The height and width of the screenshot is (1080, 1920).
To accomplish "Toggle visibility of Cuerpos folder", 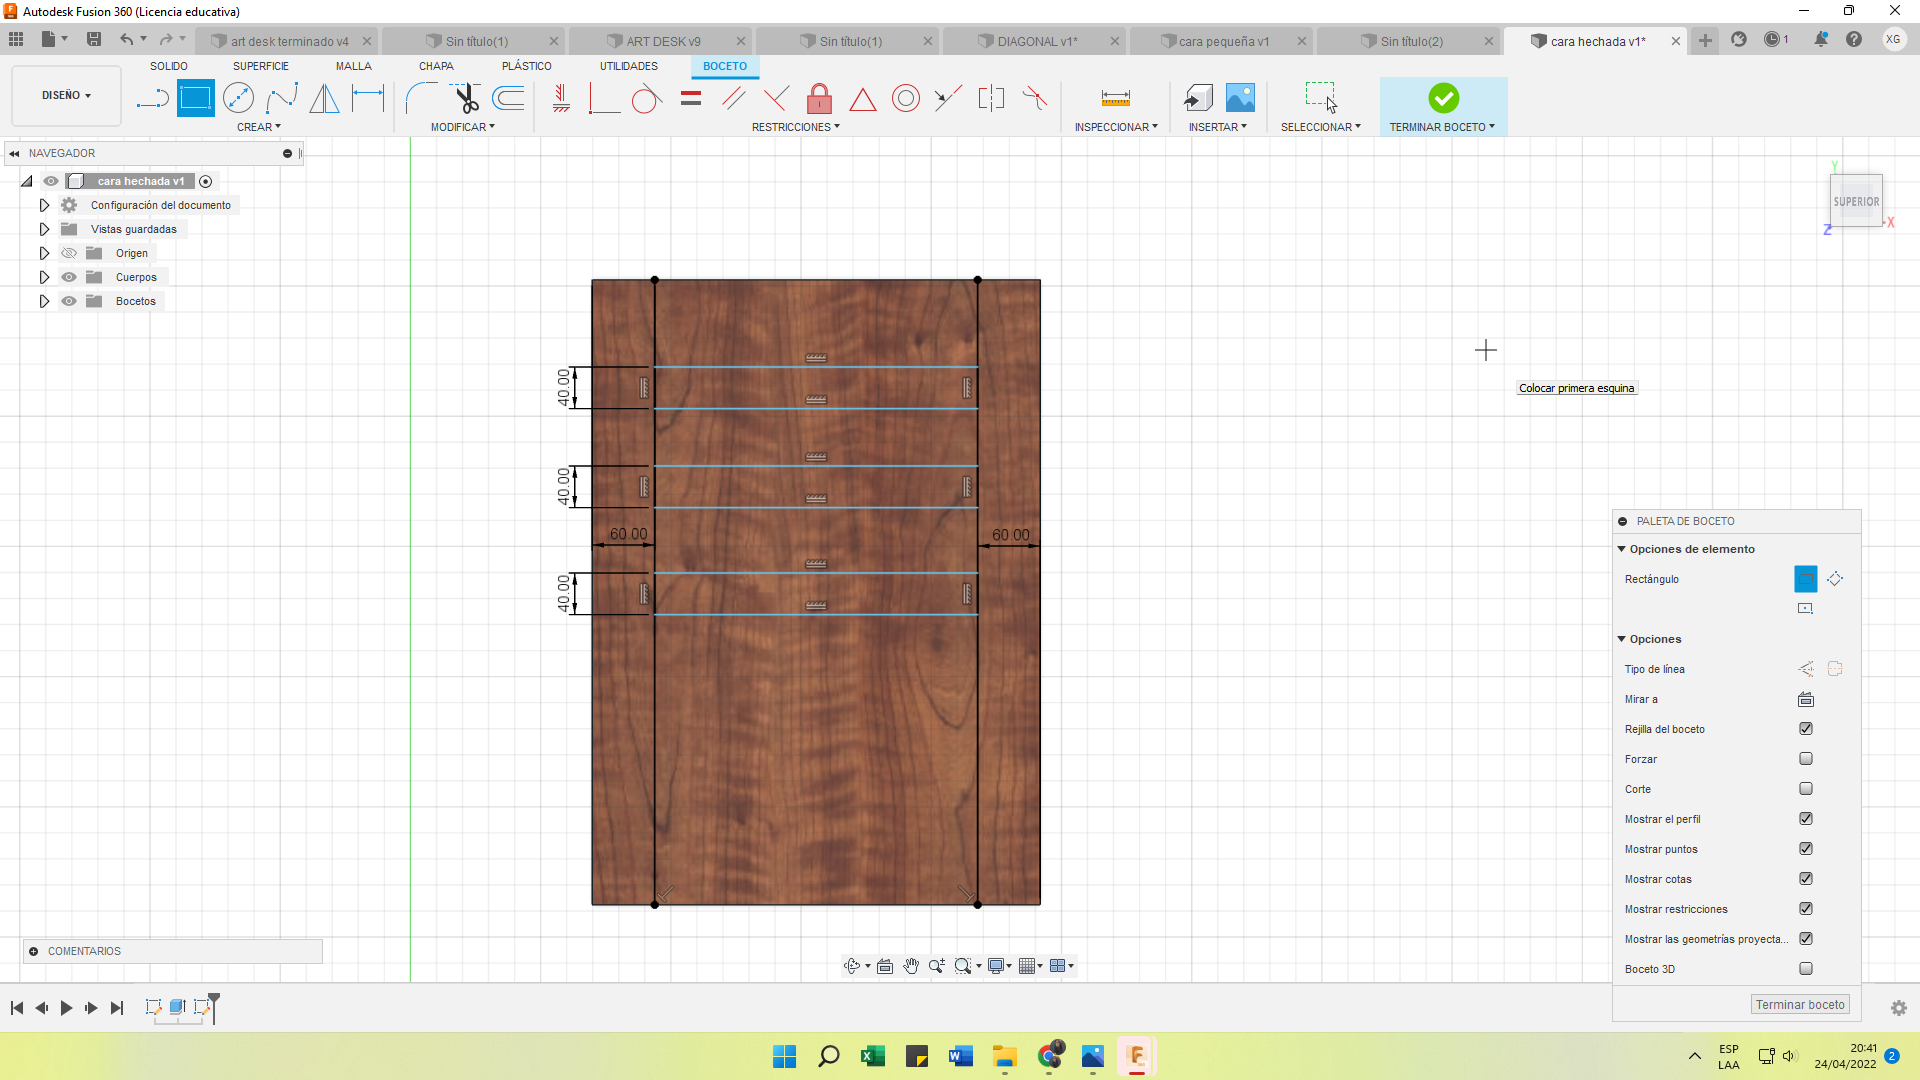I will (69, 277).
